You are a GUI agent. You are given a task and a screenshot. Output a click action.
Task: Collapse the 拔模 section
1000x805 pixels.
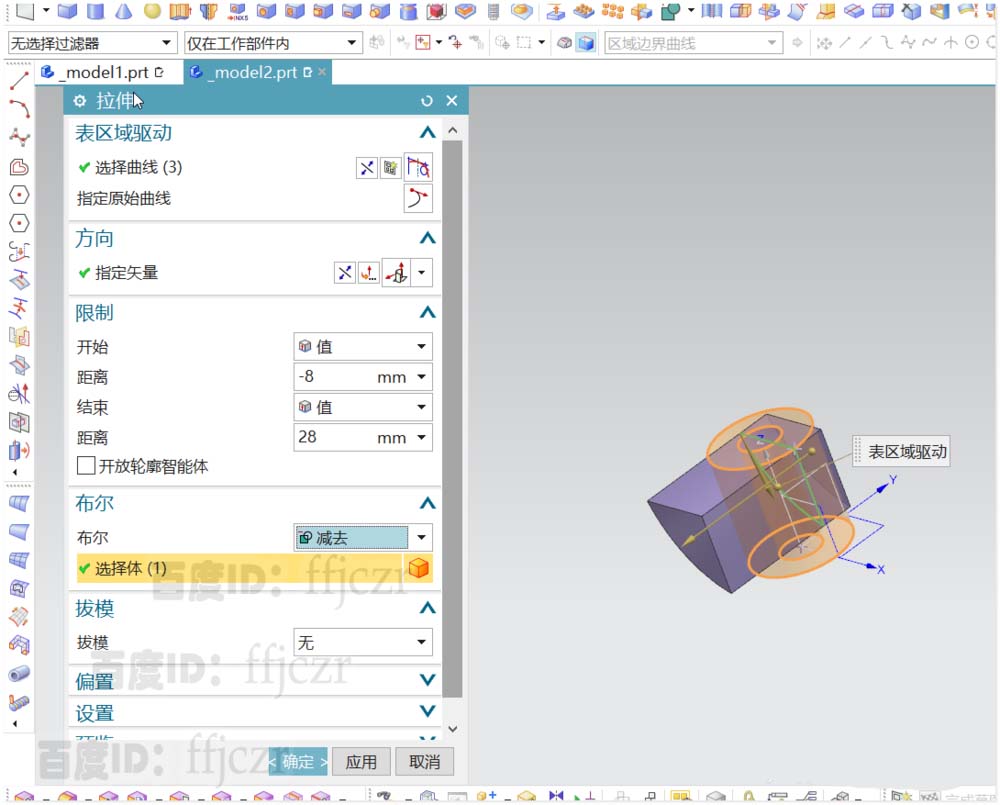tap(427, 608)
